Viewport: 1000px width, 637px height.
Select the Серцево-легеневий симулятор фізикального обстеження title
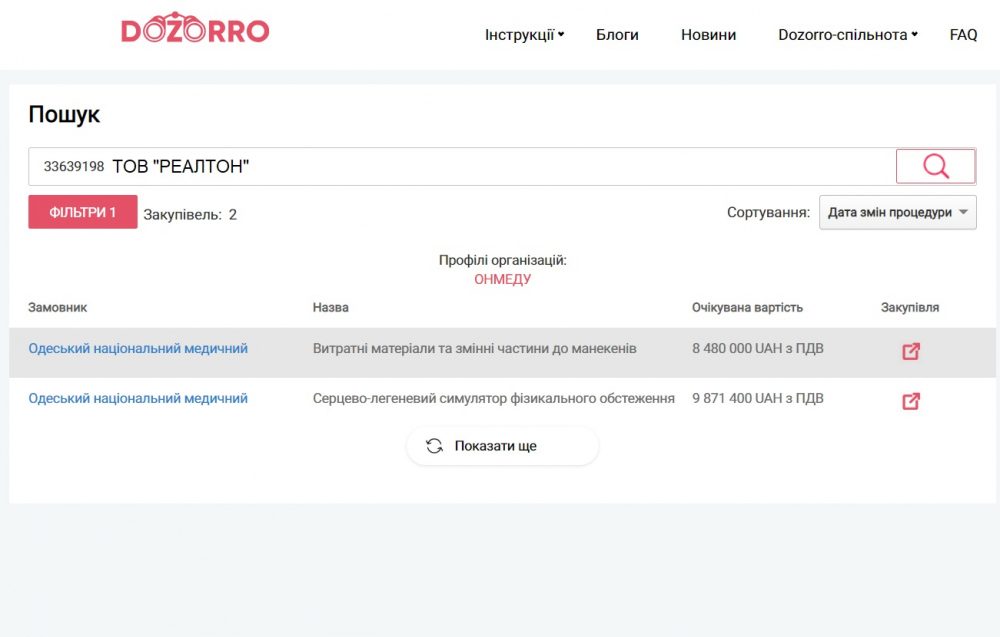click(493, 399)
